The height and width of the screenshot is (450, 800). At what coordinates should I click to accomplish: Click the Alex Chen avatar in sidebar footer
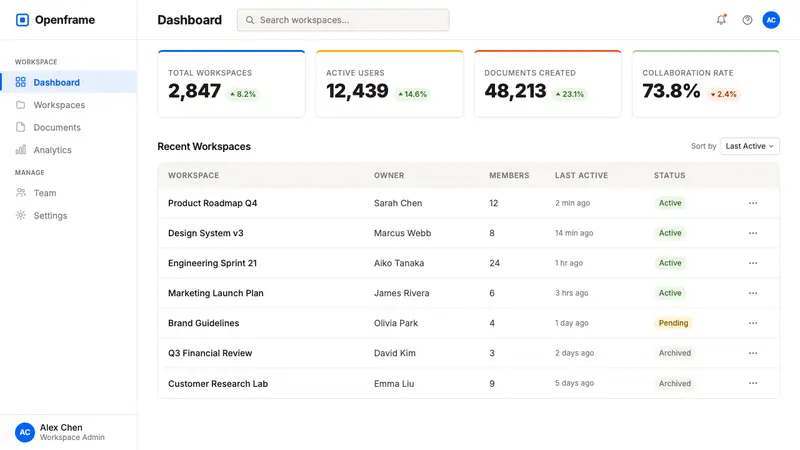(x=24, y=432)
